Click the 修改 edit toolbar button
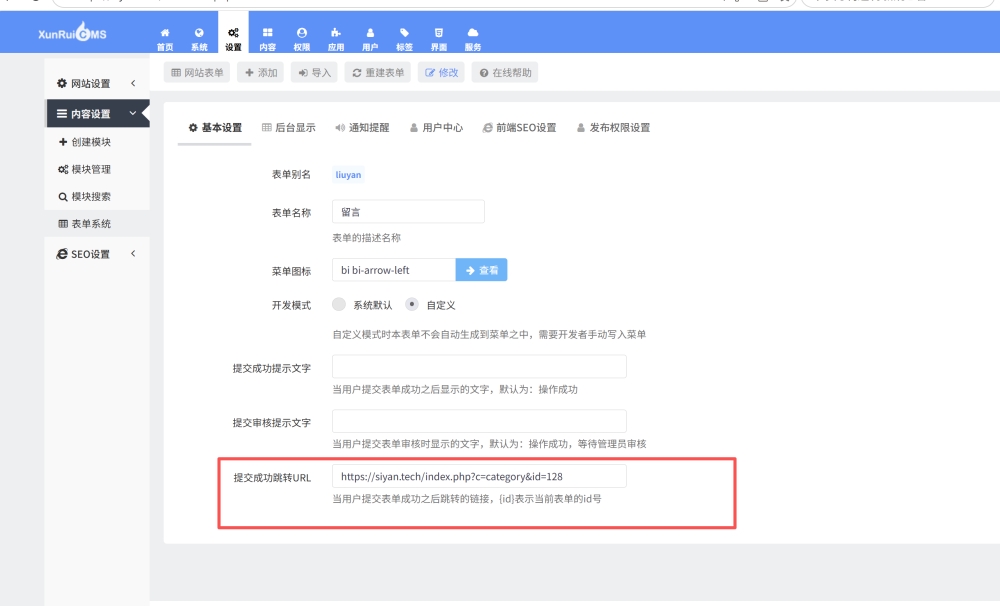 [441, 73]
